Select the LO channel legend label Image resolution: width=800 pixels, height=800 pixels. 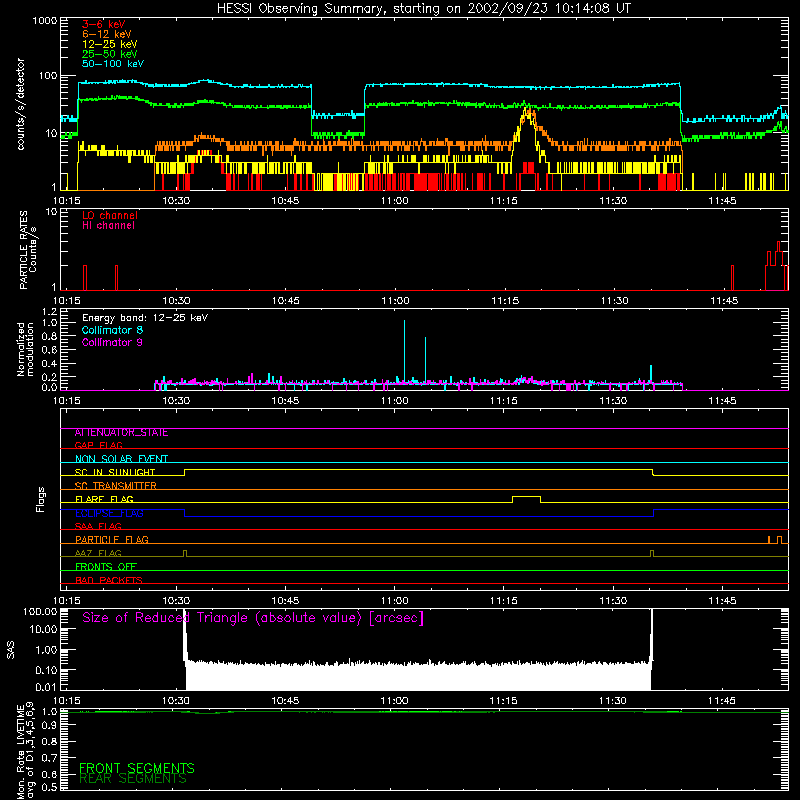pyautogui.click(x=110, y=215)
